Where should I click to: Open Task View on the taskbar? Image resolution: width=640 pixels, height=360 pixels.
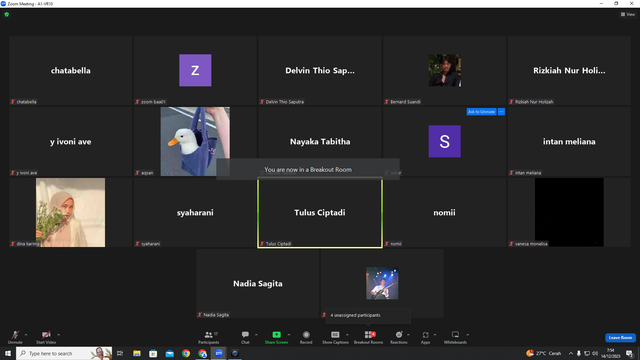[x=120, y=353]
